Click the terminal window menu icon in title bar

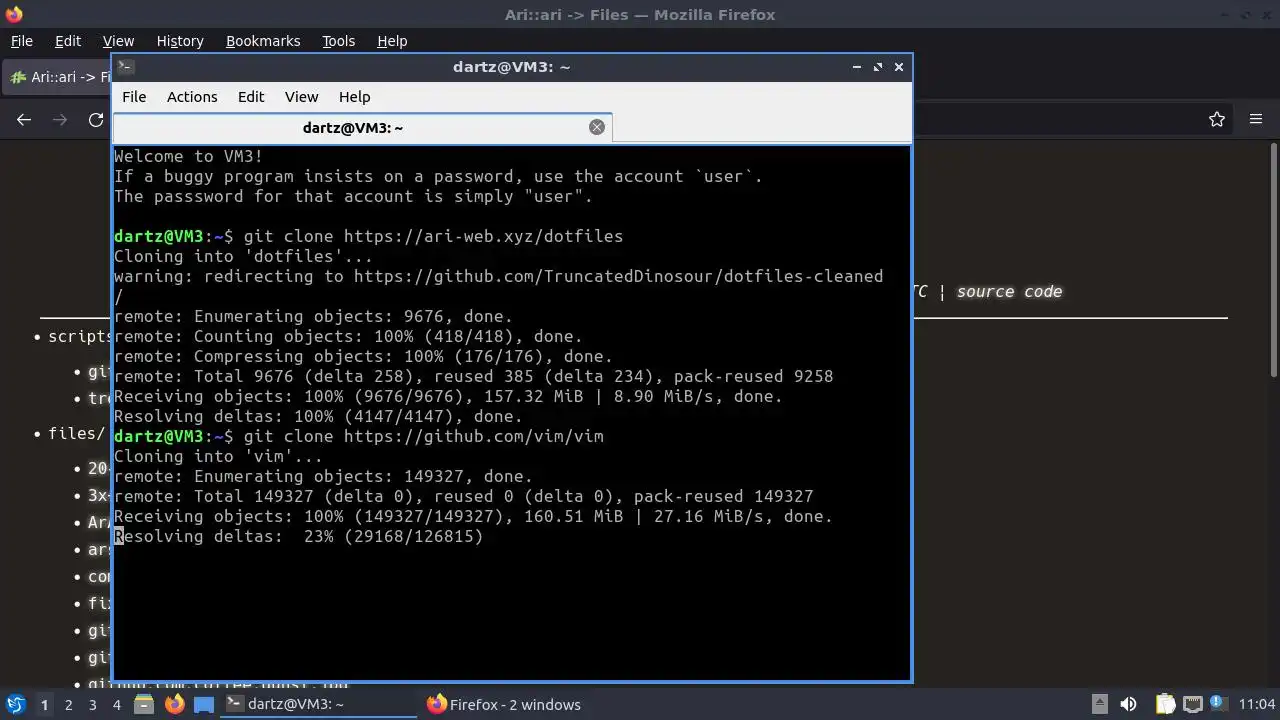pos(125,66)
